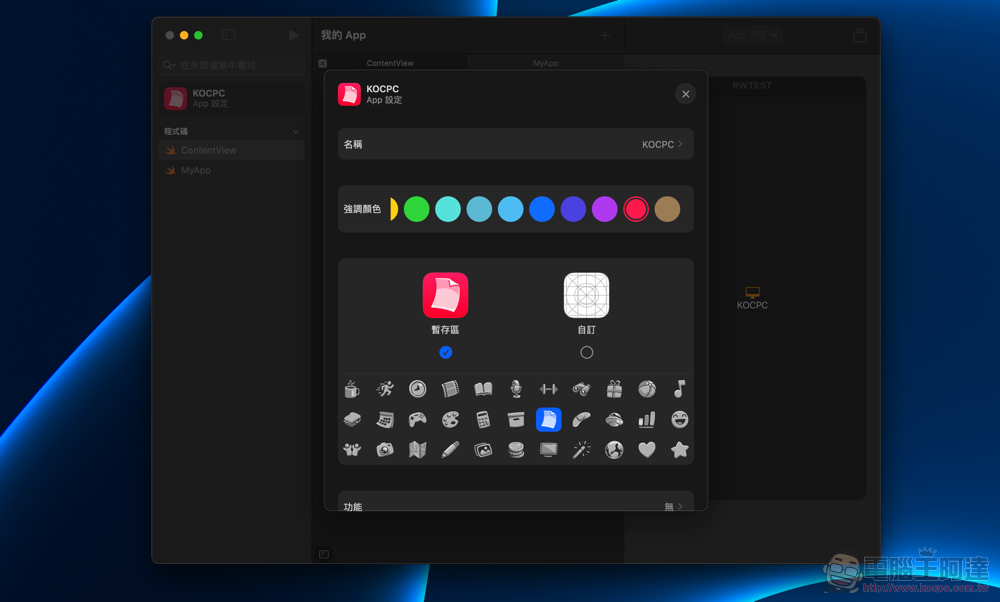Pick the heart icon

[x=647, y=450]
